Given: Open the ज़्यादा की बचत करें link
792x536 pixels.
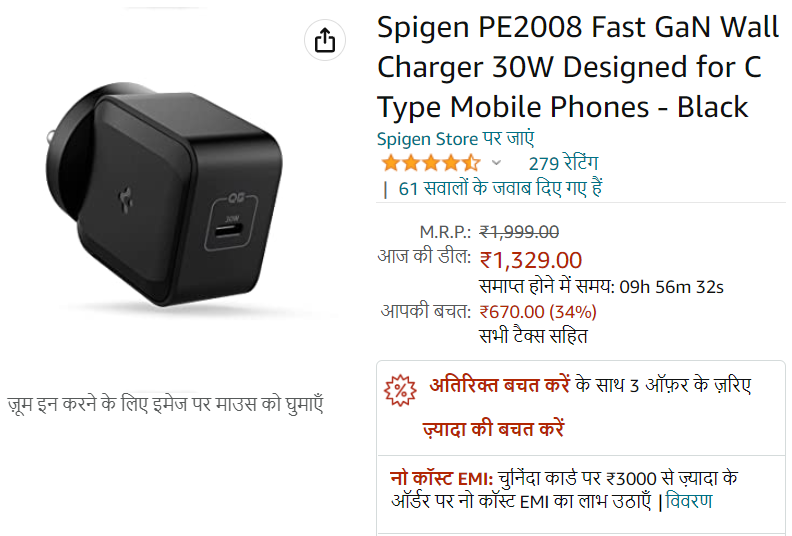Looking at the screenshot, I should [x=493, y=429].
